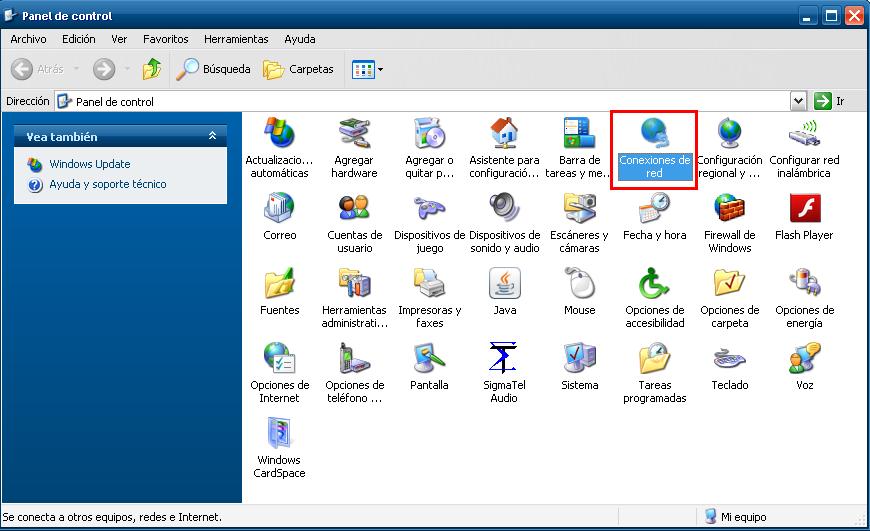This screenshot has height=531, width=870.
Task: Open the Atrás history dropdown arrow
Action: [77, 69]
